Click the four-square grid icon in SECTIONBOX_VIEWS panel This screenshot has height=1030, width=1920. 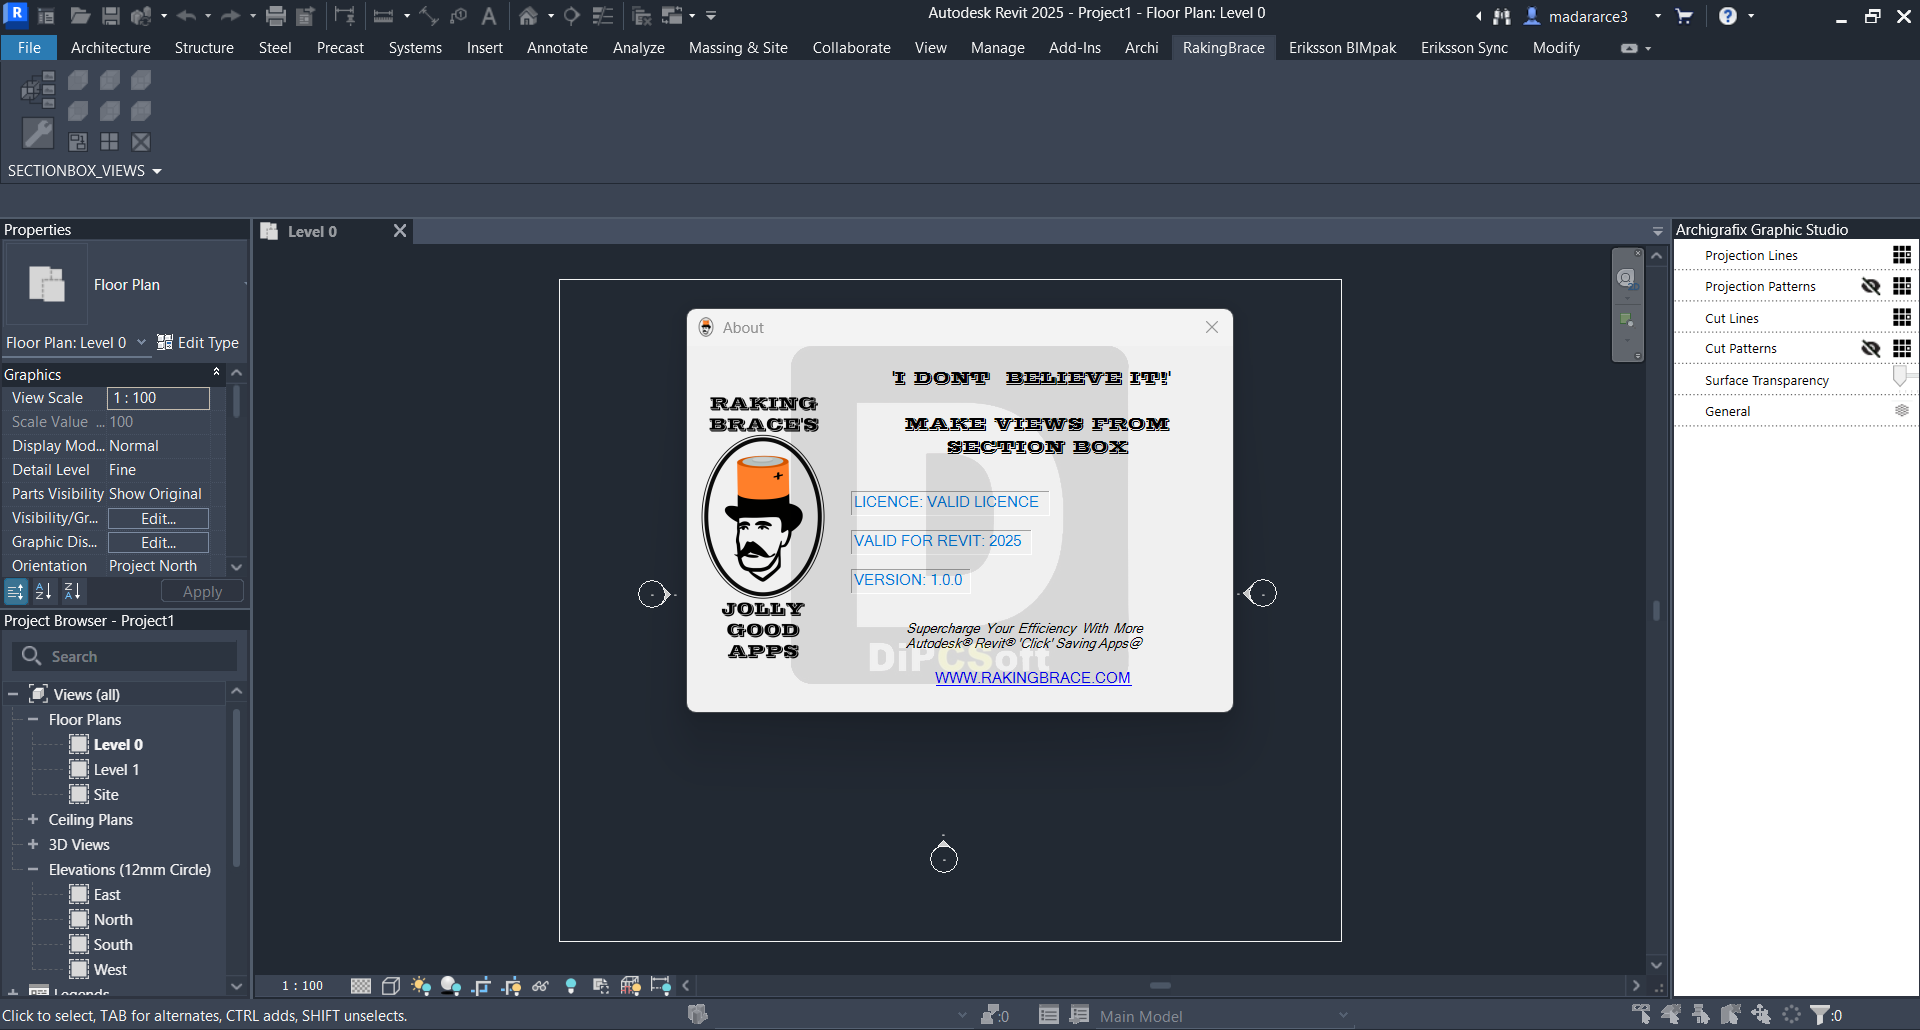click(x=109, y=142)
